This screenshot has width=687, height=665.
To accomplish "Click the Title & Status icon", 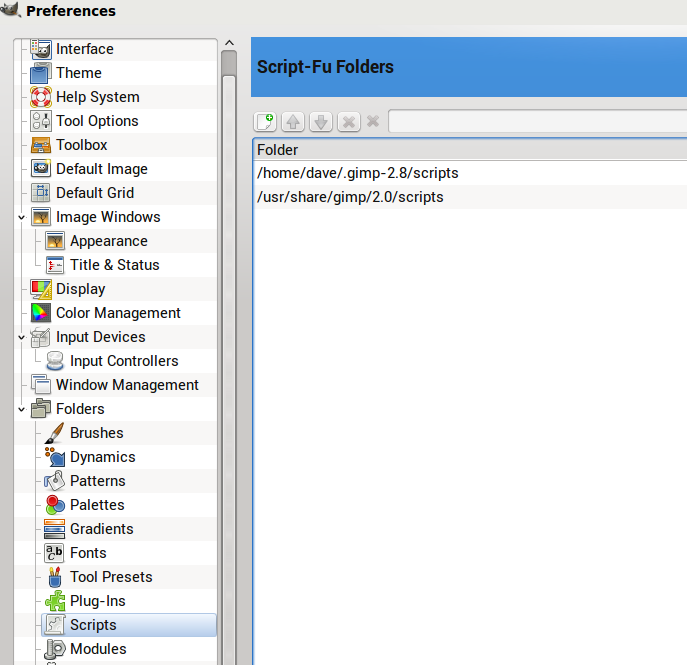I will pyautogui.click(x=55, y=265).
